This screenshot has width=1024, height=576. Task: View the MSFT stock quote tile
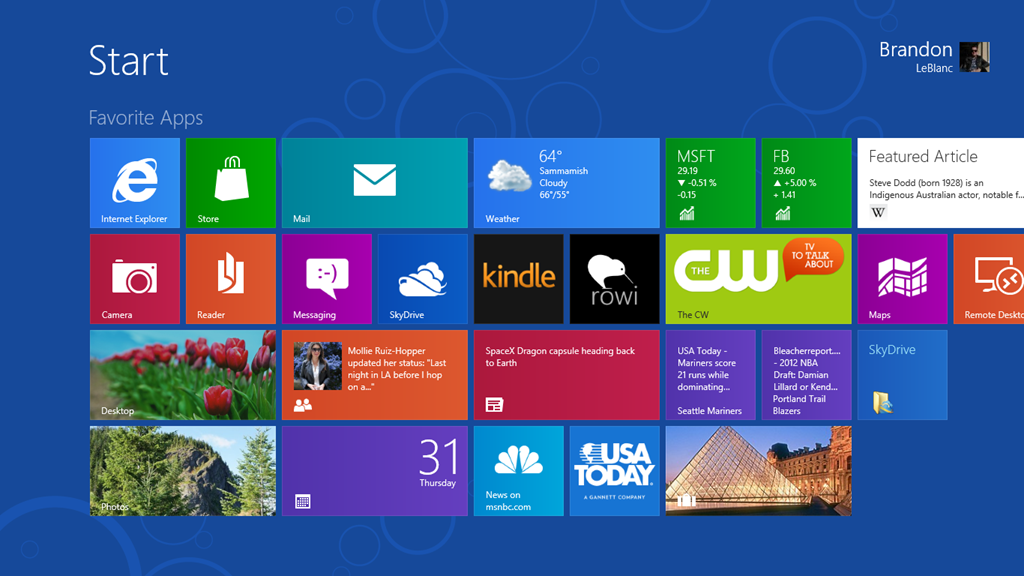point(710,182)
